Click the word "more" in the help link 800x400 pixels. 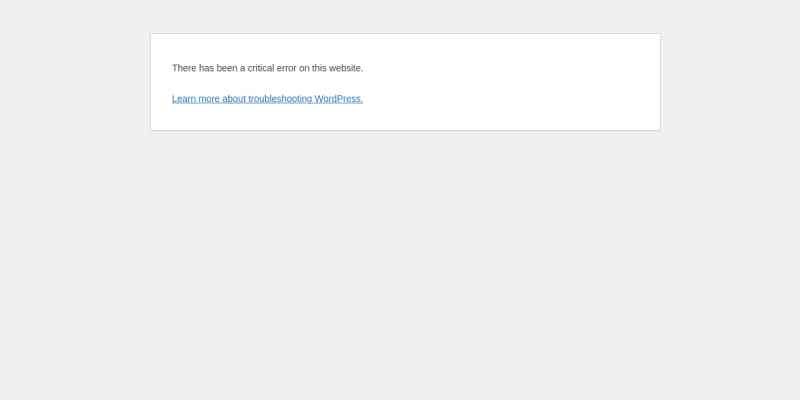coord(207,99)
